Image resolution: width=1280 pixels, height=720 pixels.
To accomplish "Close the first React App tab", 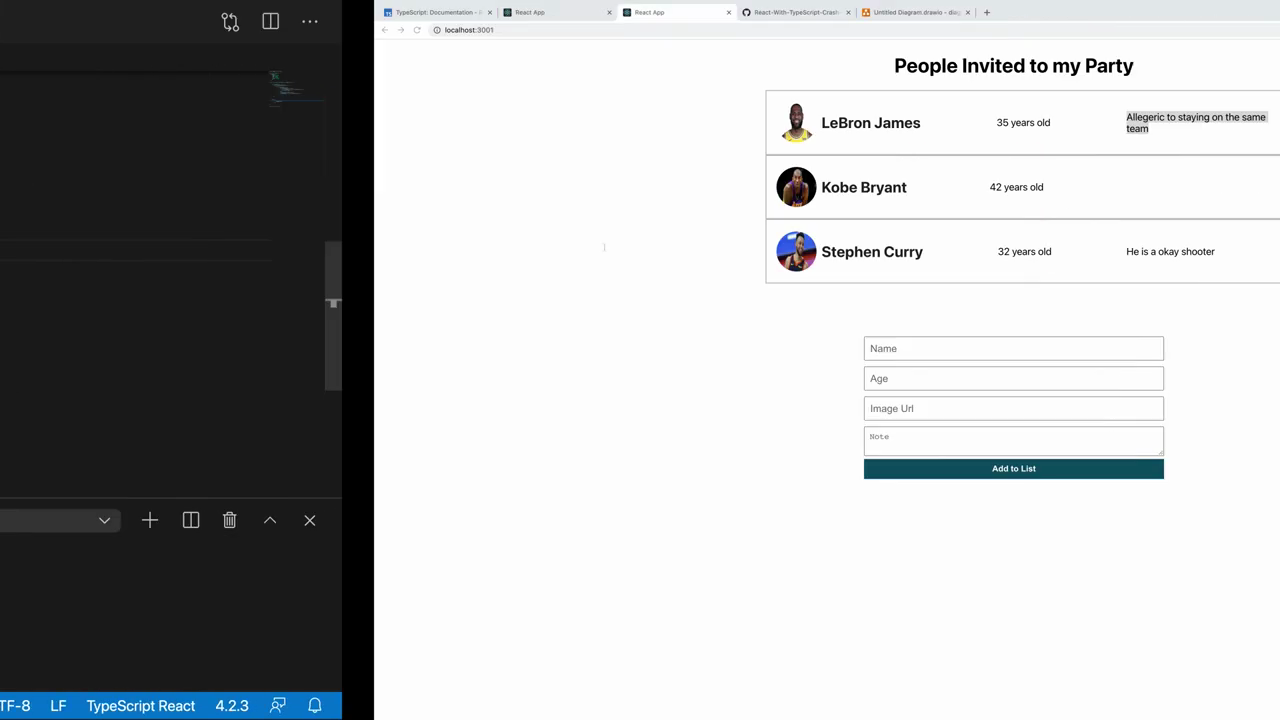I will click(x=609, y=12).
